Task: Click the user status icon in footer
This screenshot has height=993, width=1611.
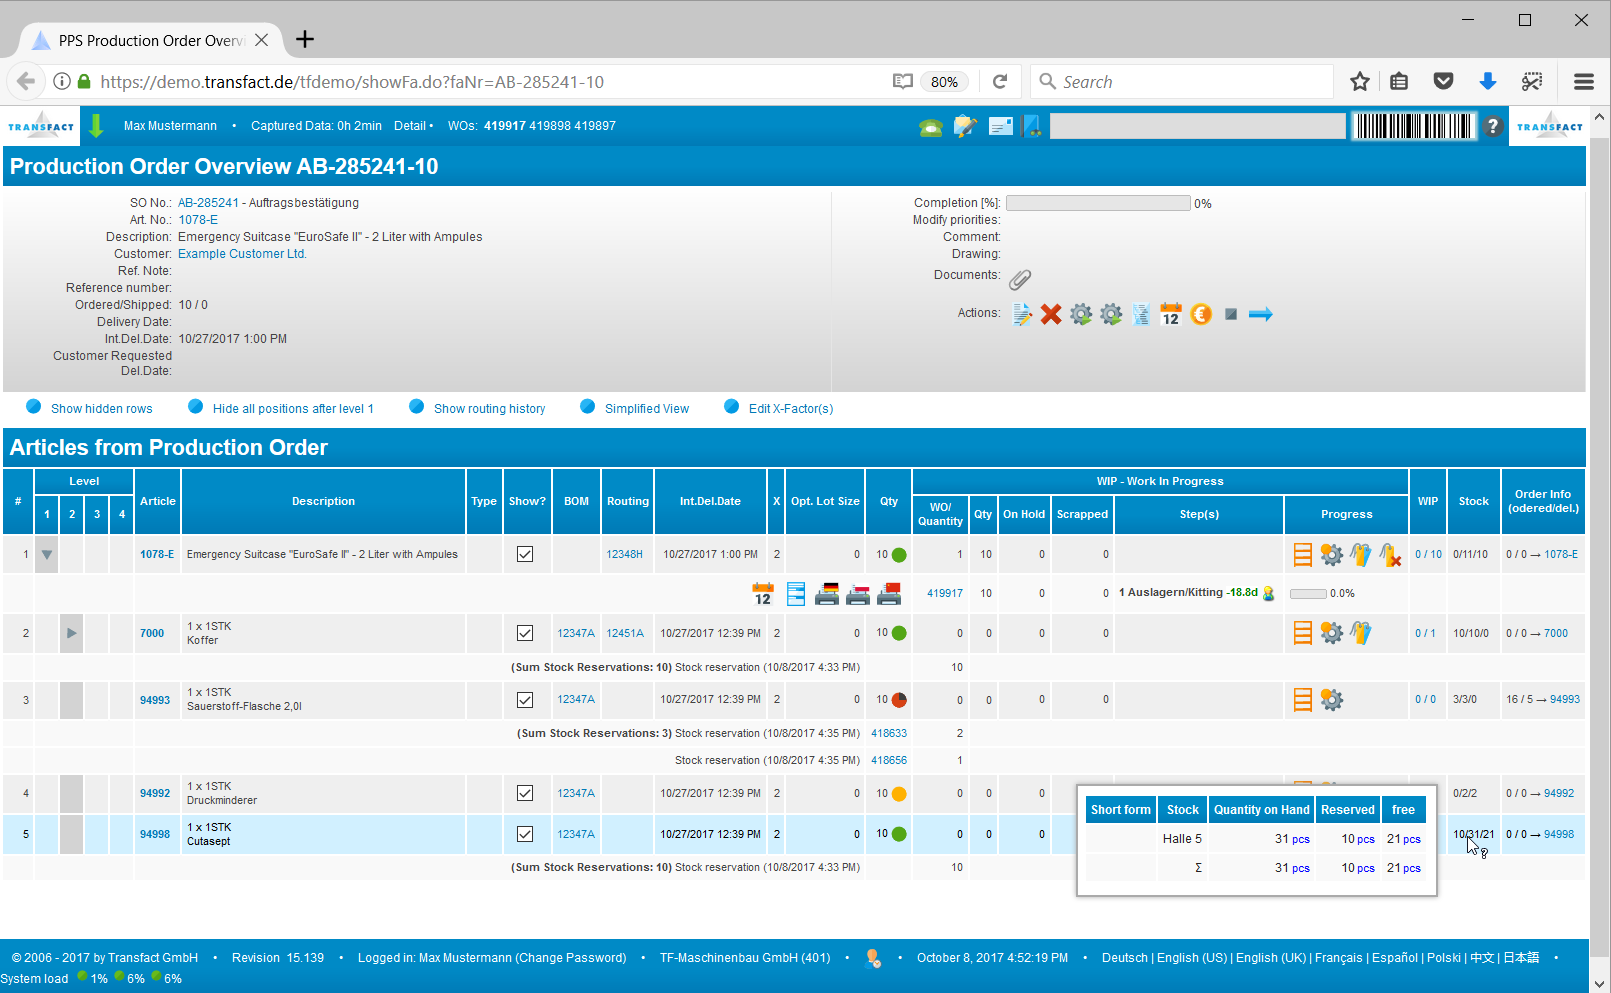Action: (873, 958)
